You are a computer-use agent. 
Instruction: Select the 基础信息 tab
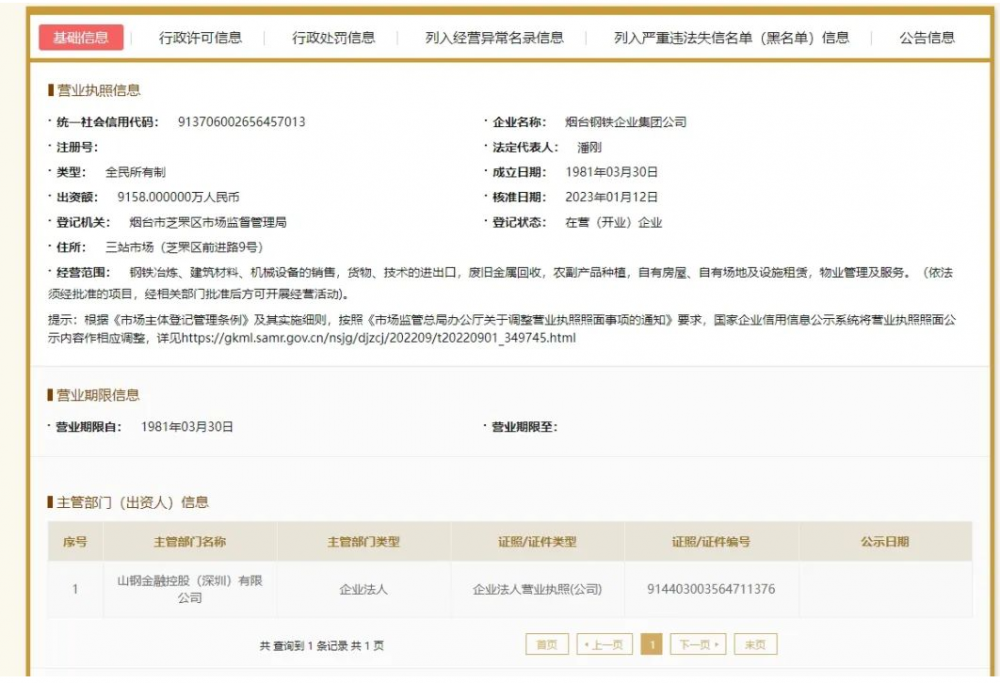81,38
